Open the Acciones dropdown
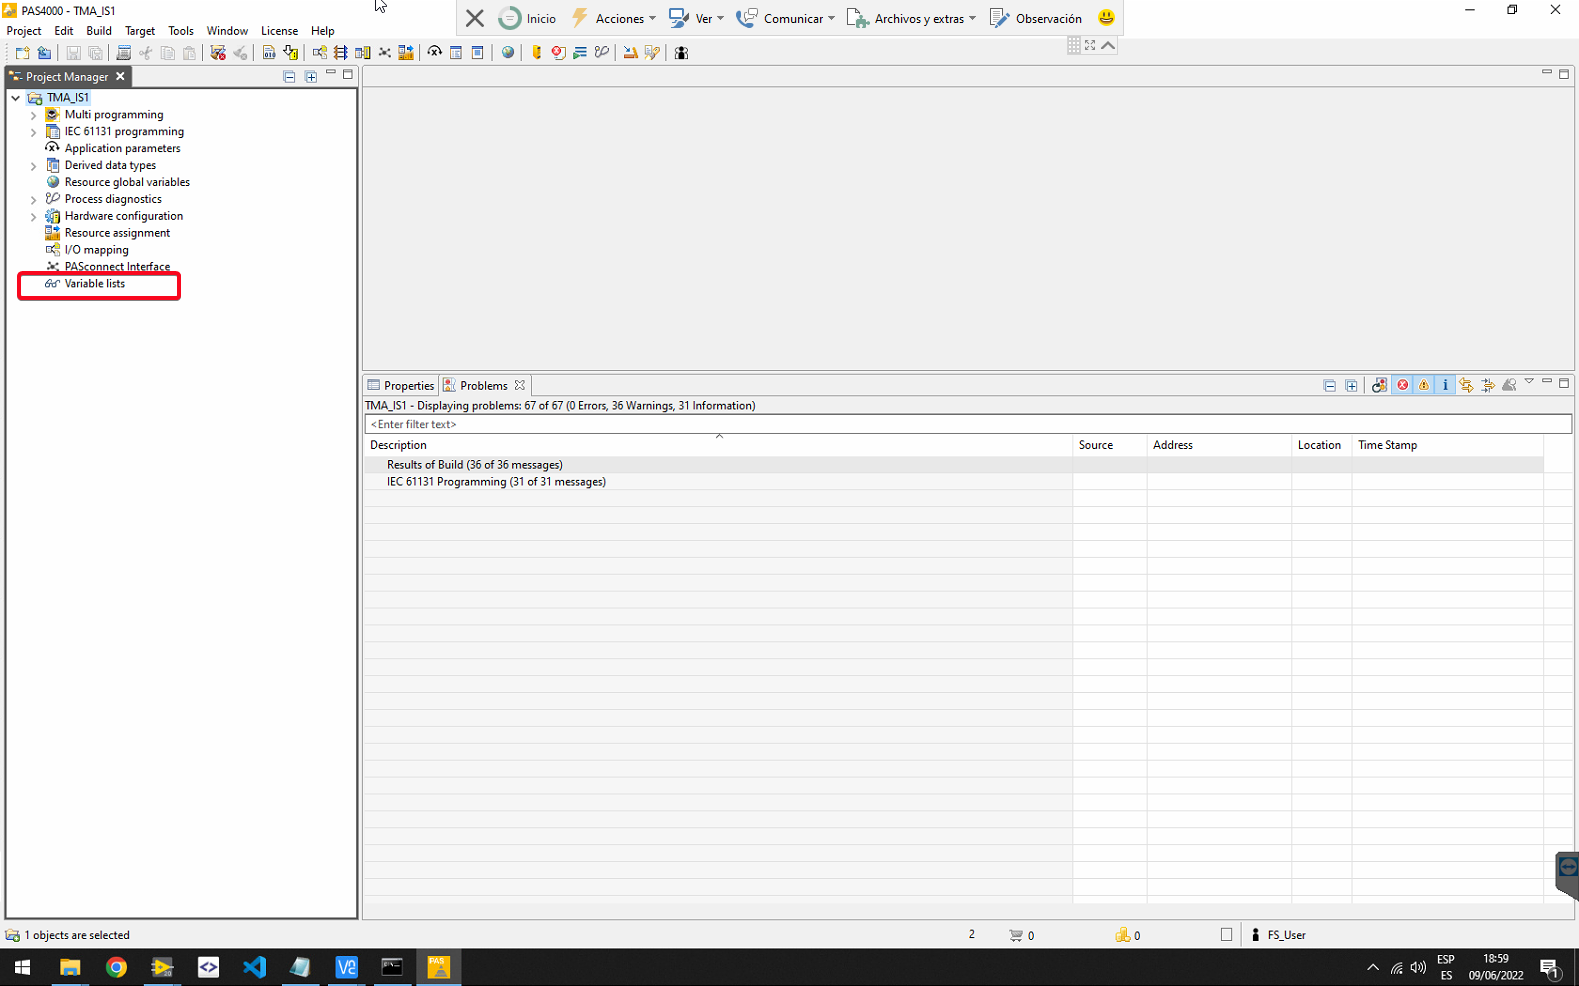The image size is (1579, 986). 613,18
